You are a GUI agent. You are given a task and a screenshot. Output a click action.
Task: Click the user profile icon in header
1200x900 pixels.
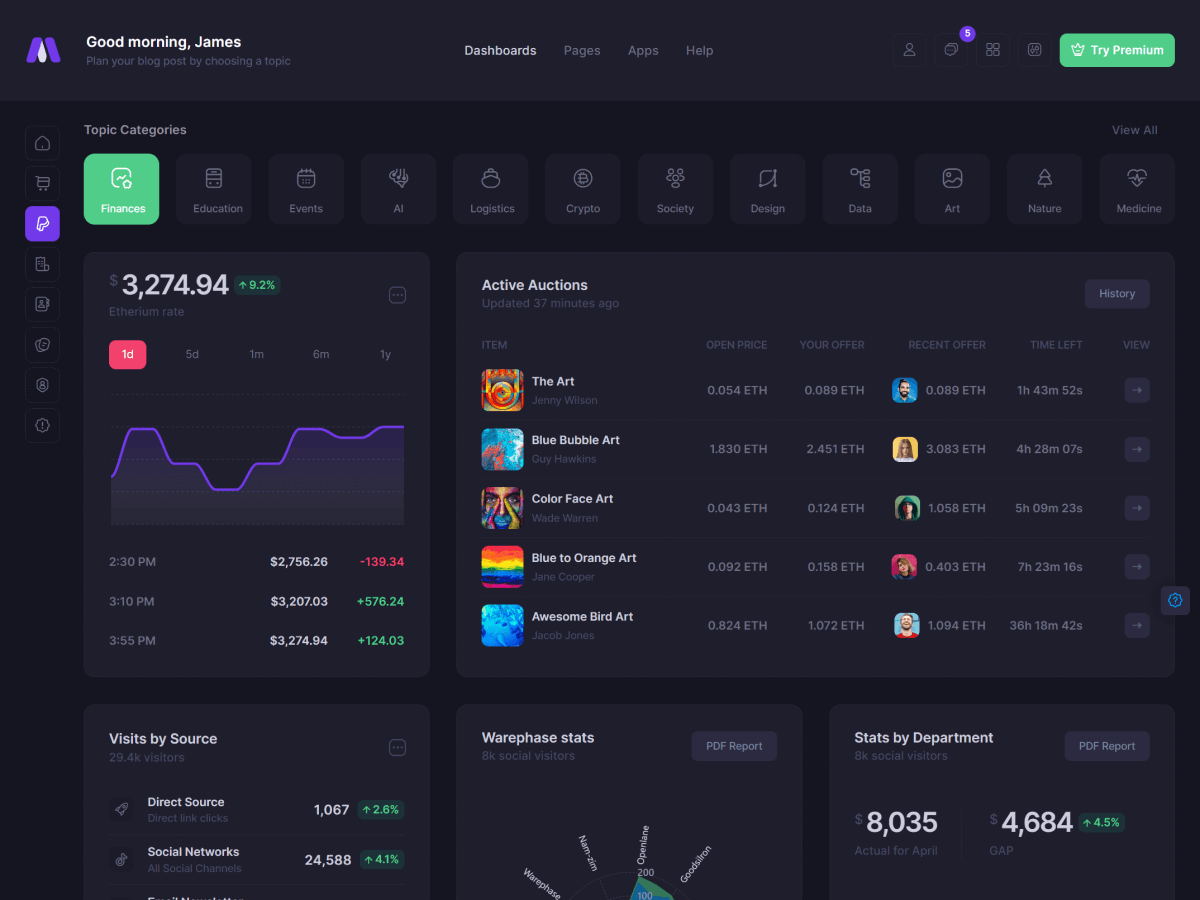[909, 50]
